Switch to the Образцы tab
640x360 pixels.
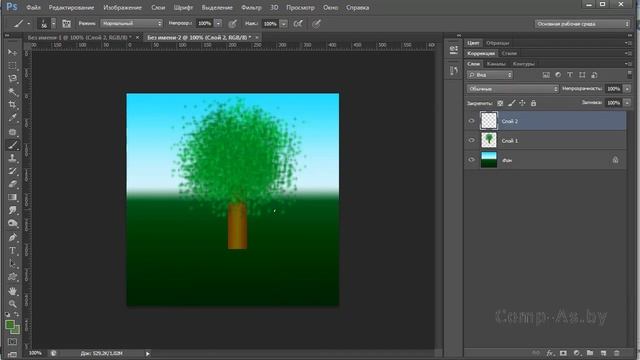click(x=498, y=43)
